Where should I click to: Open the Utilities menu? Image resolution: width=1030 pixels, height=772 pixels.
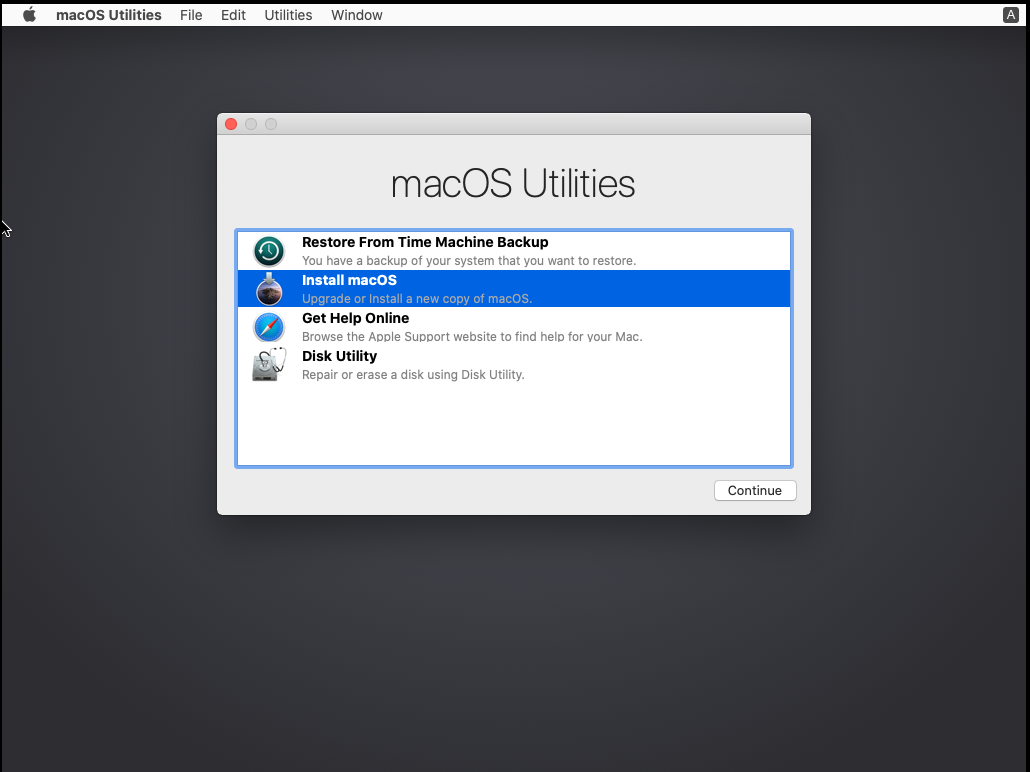coord(288,14)
